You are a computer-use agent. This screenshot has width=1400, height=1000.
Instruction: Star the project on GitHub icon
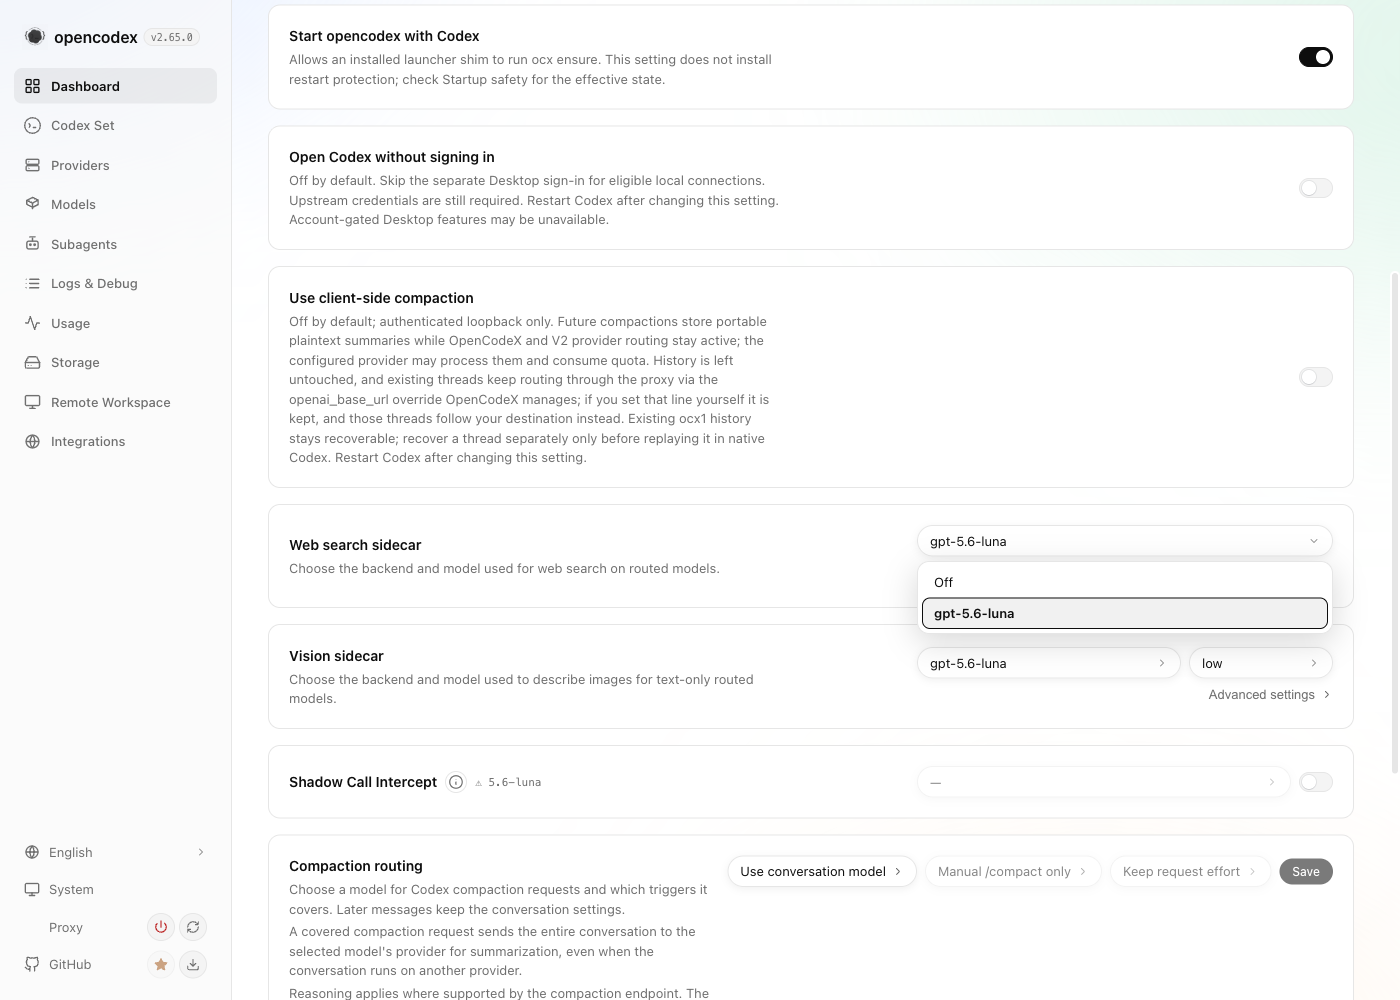[160, 965]
